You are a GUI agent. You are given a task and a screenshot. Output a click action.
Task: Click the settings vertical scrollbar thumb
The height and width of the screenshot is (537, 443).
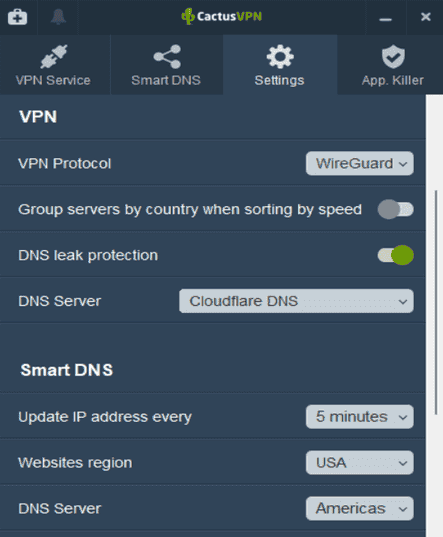click(x=436, y=302)
